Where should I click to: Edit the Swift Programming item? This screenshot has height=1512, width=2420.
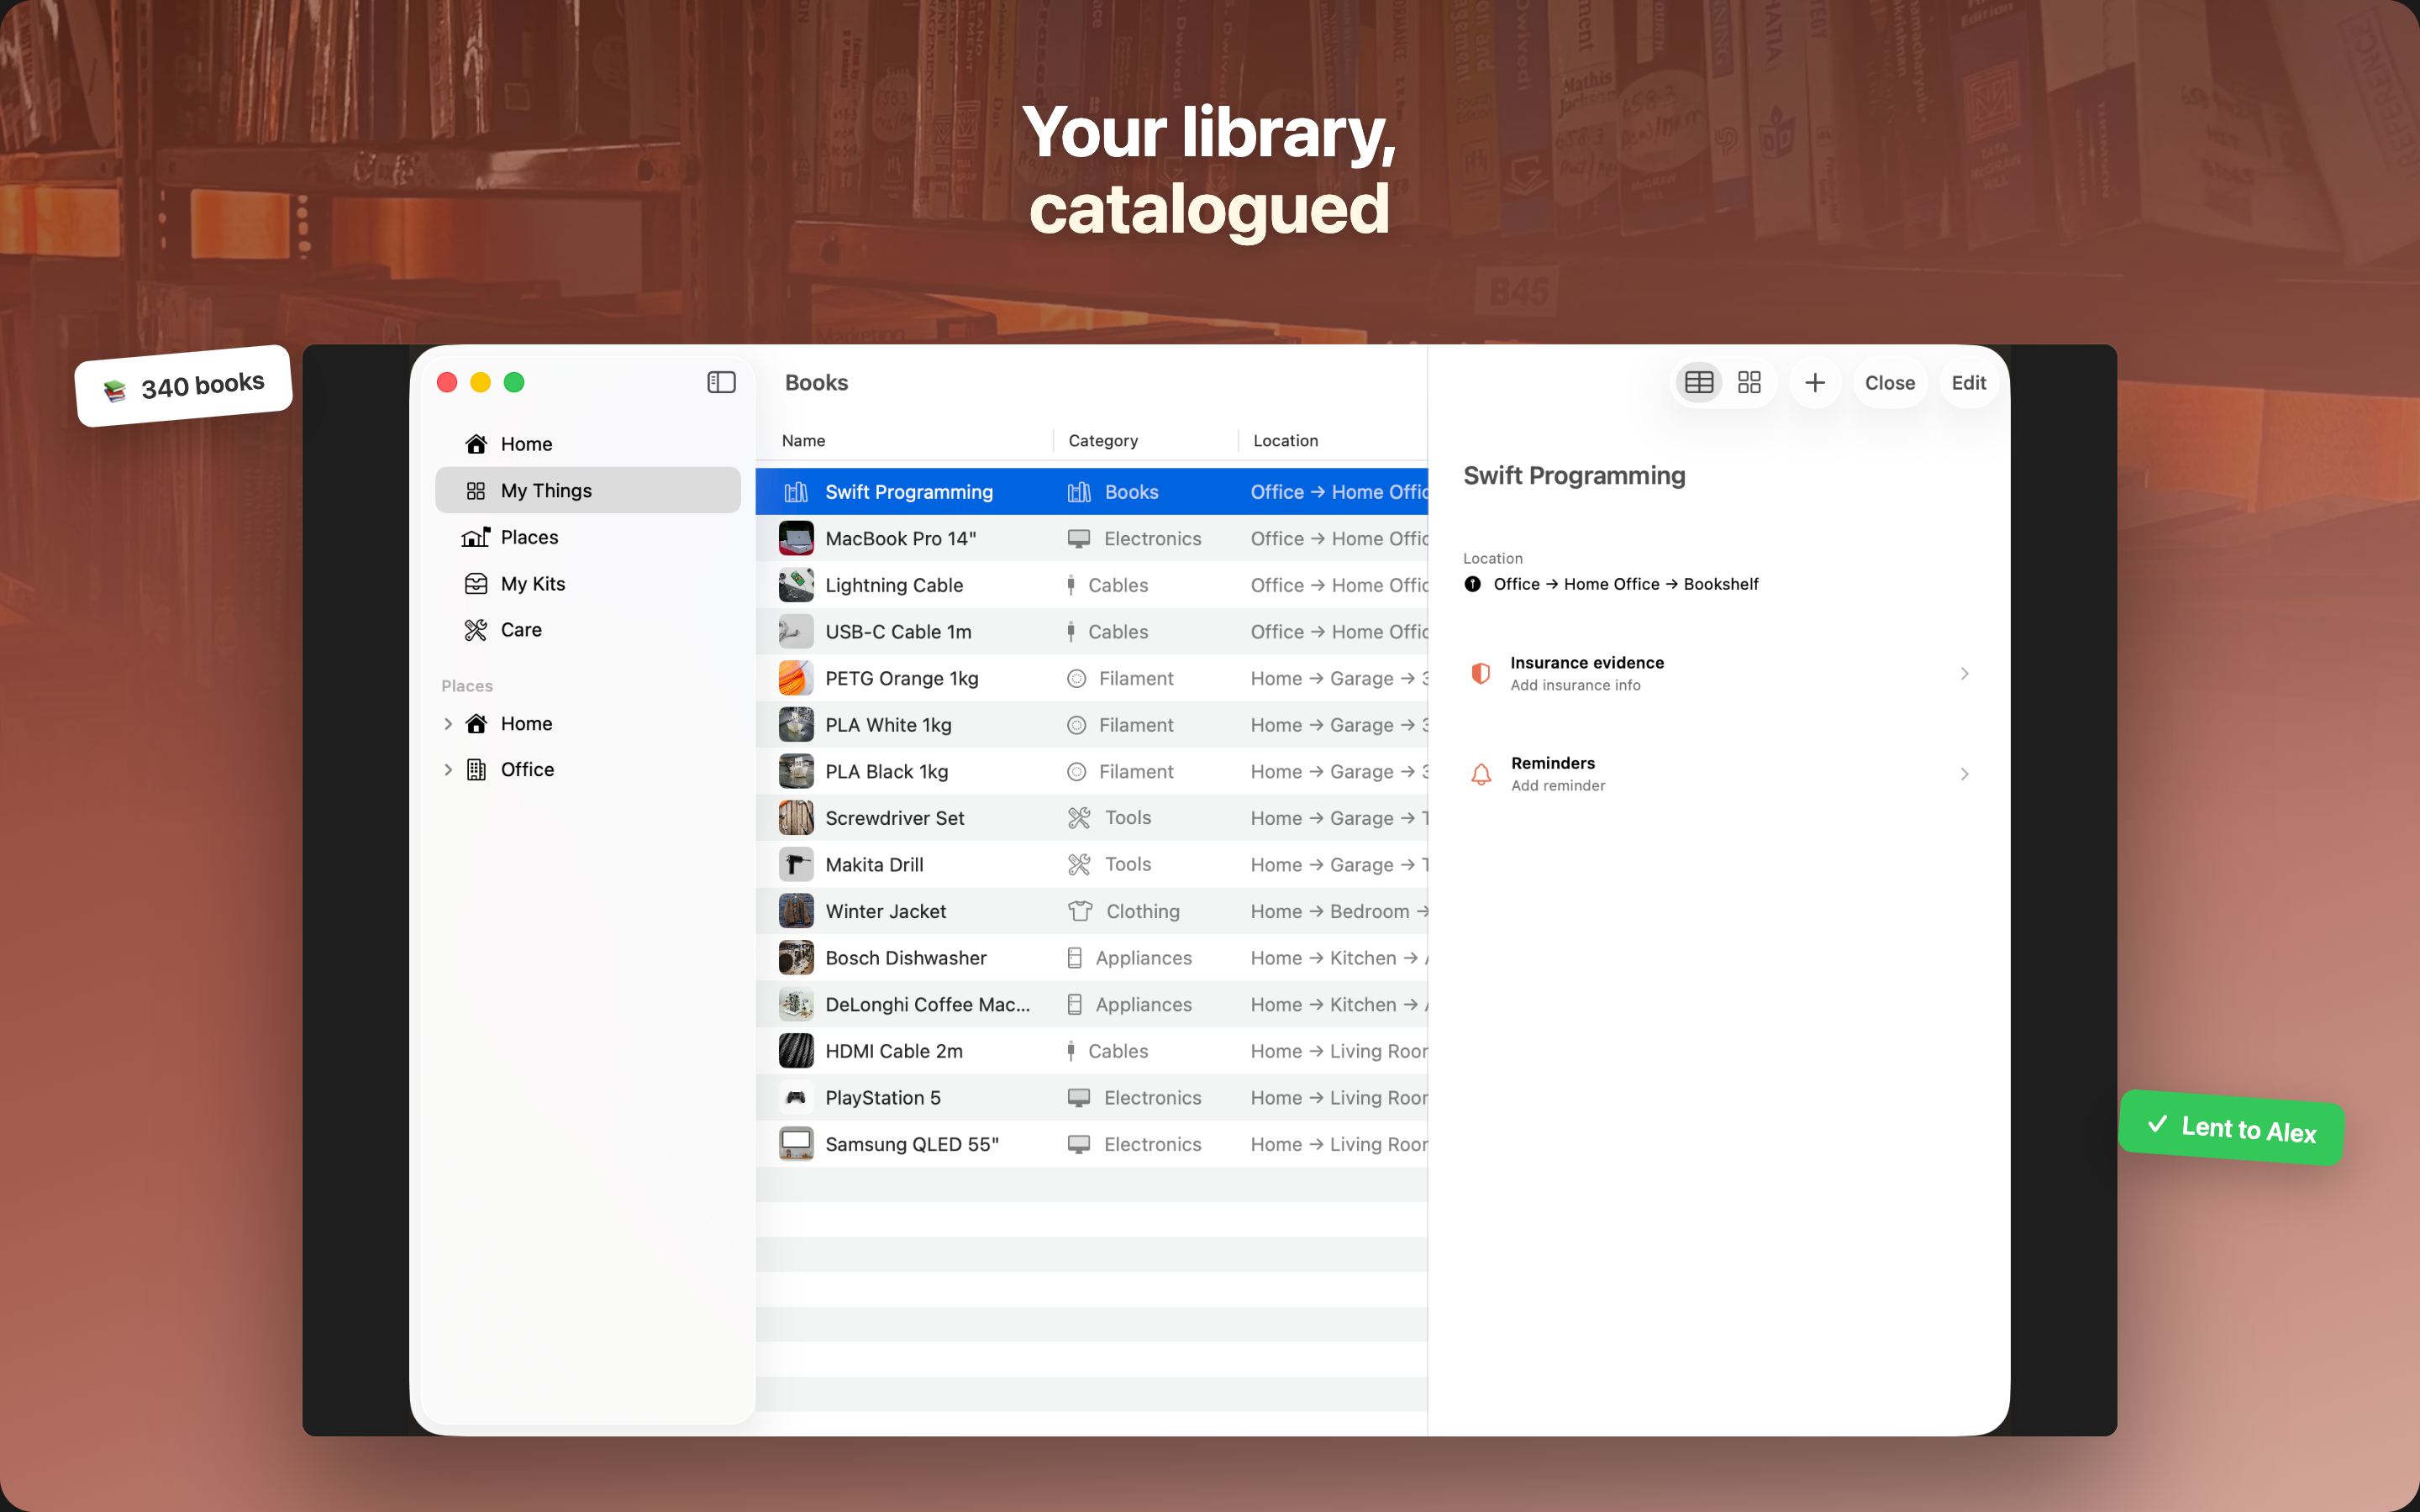click(1968, 382)
